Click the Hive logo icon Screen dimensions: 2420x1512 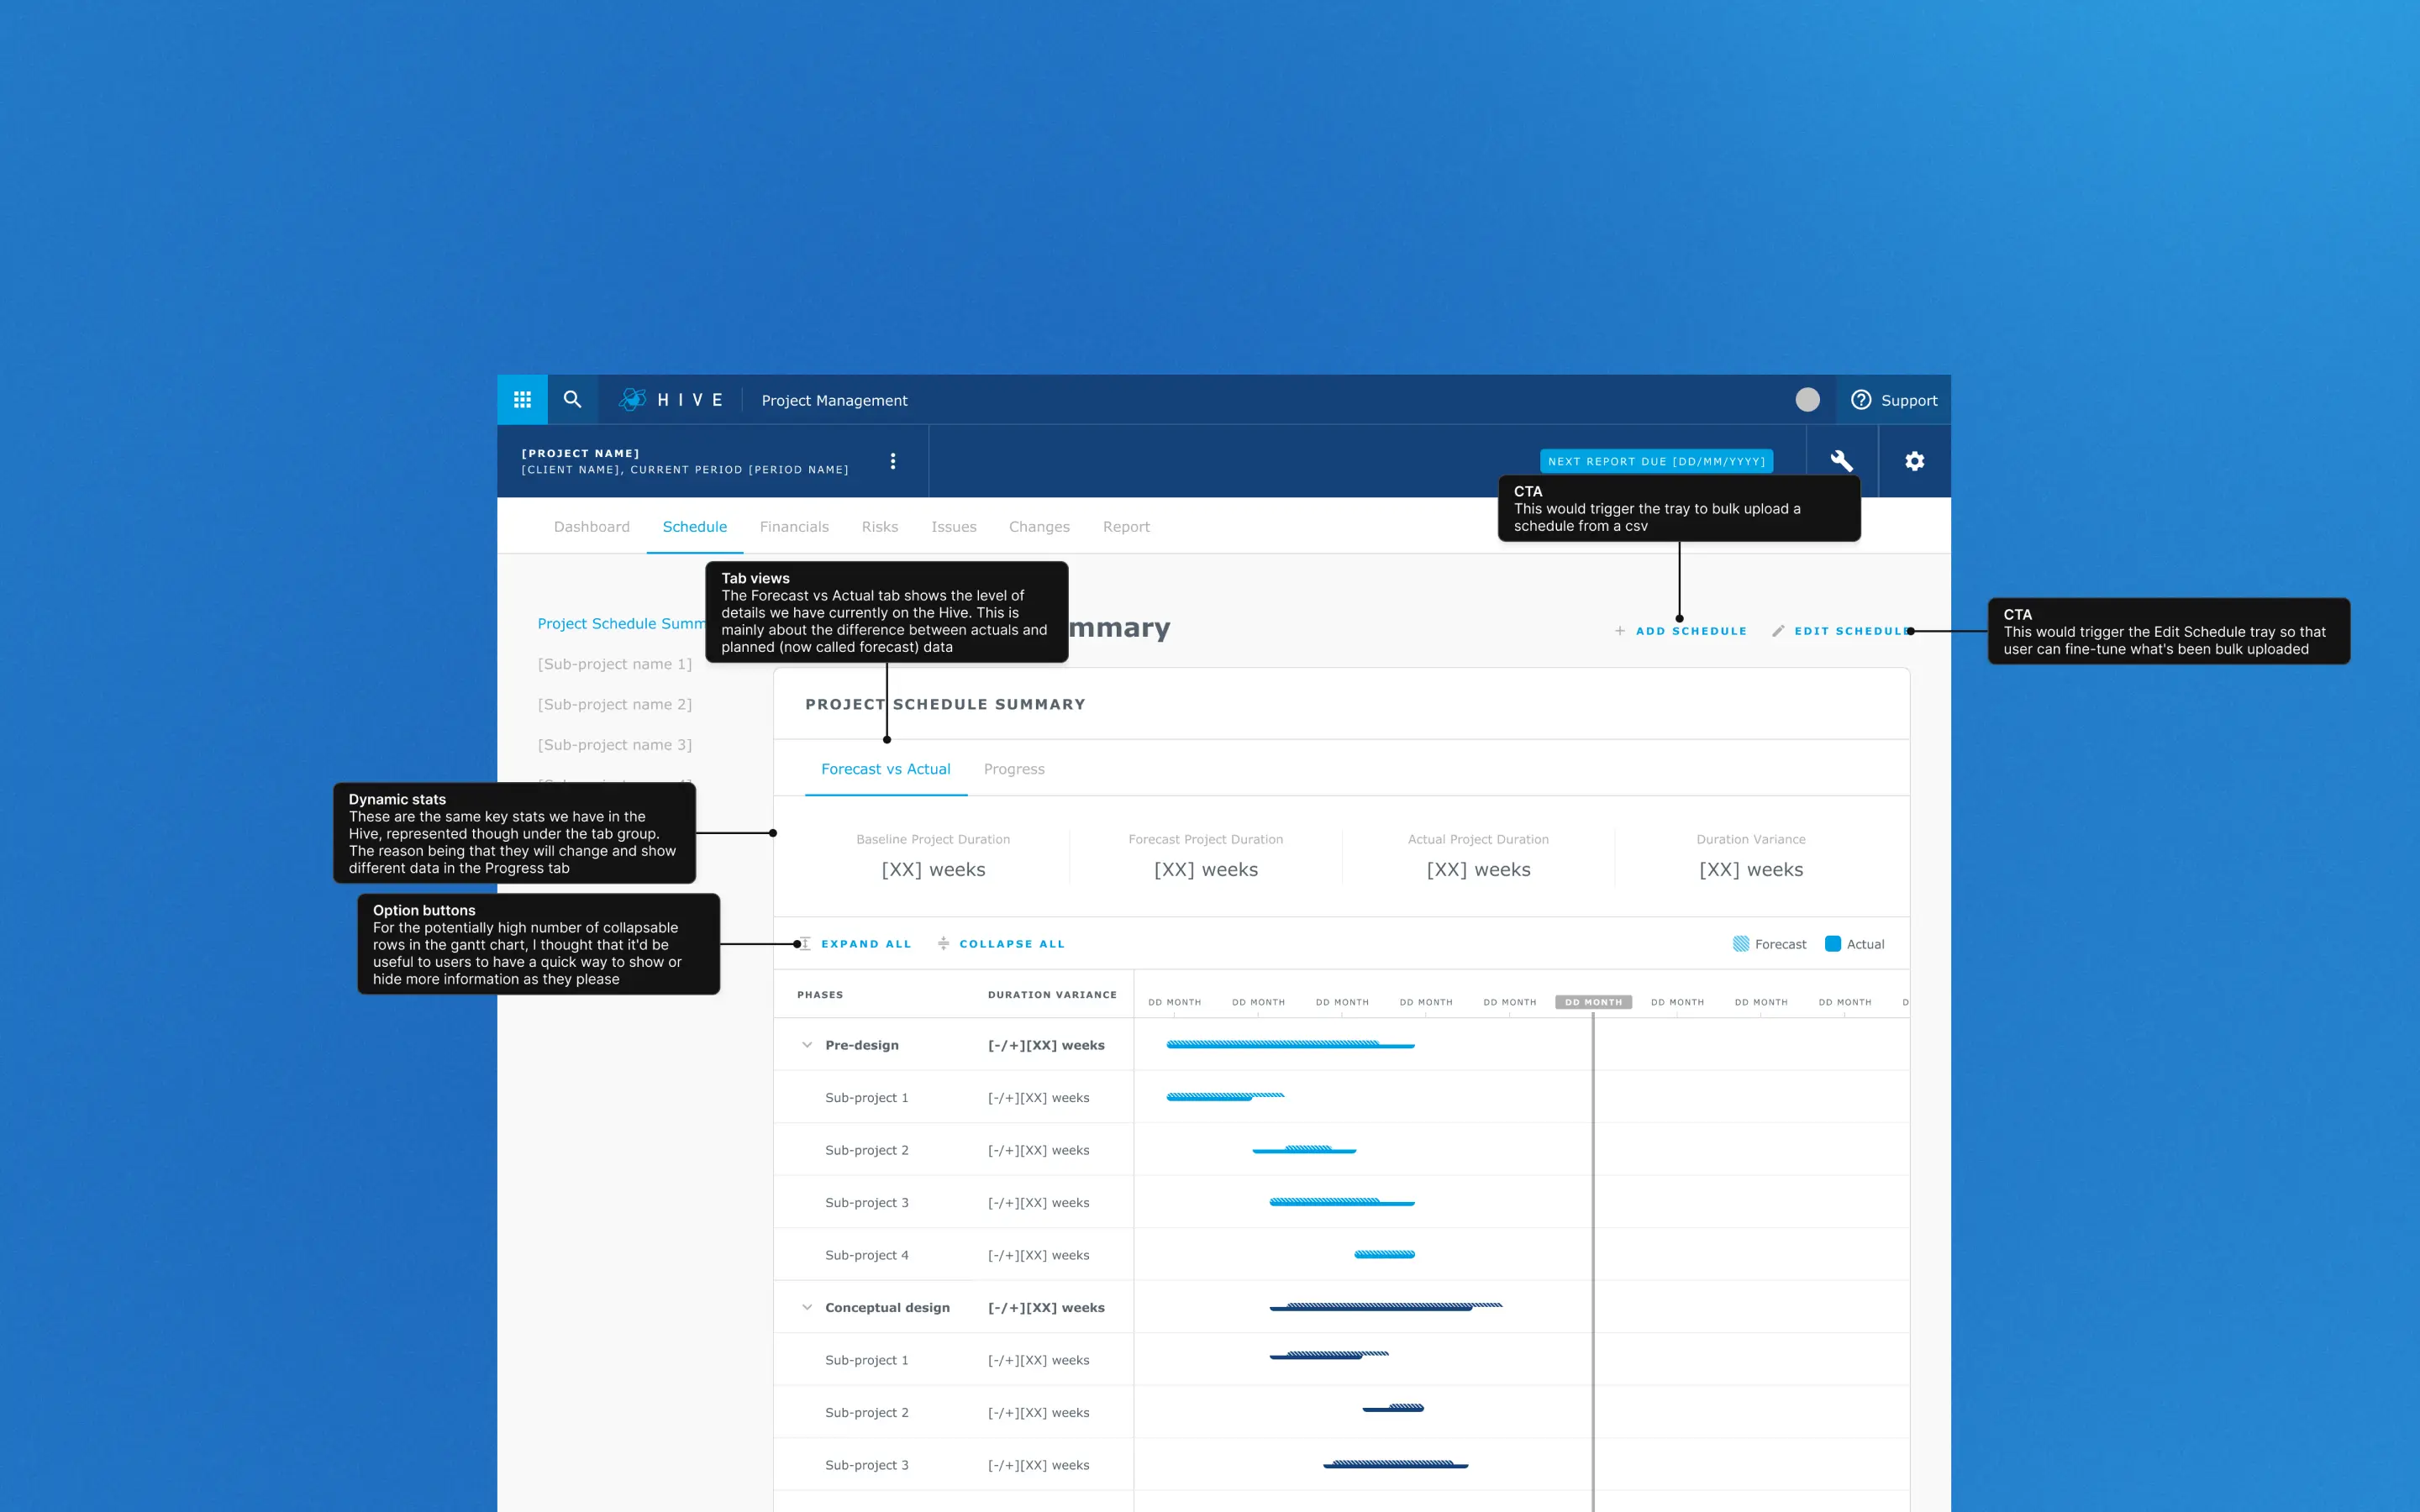coord(633,400)
